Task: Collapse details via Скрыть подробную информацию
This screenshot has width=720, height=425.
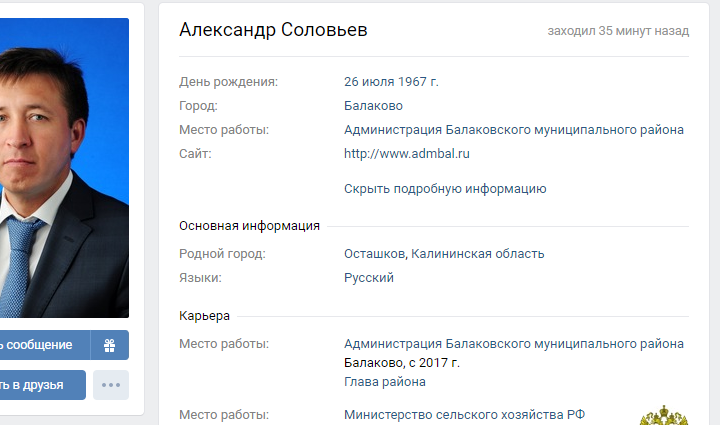Action: tap(445, 188)
